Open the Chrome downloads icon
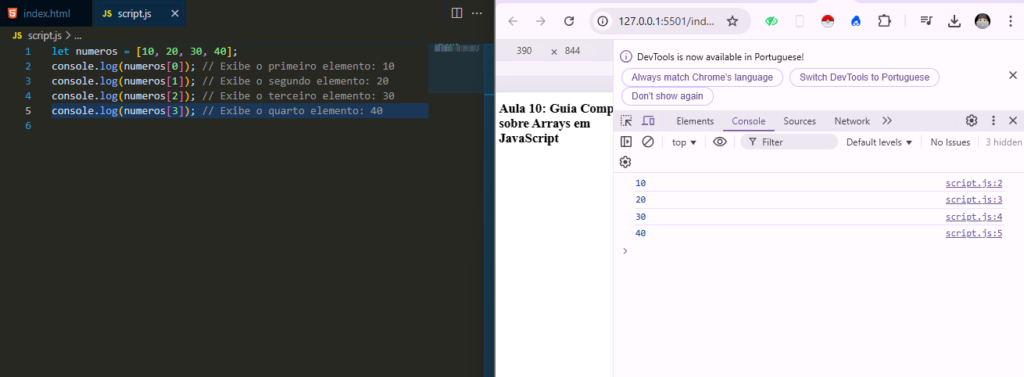The width and height of the screenshot is (1024, 377). coord(954,22)
